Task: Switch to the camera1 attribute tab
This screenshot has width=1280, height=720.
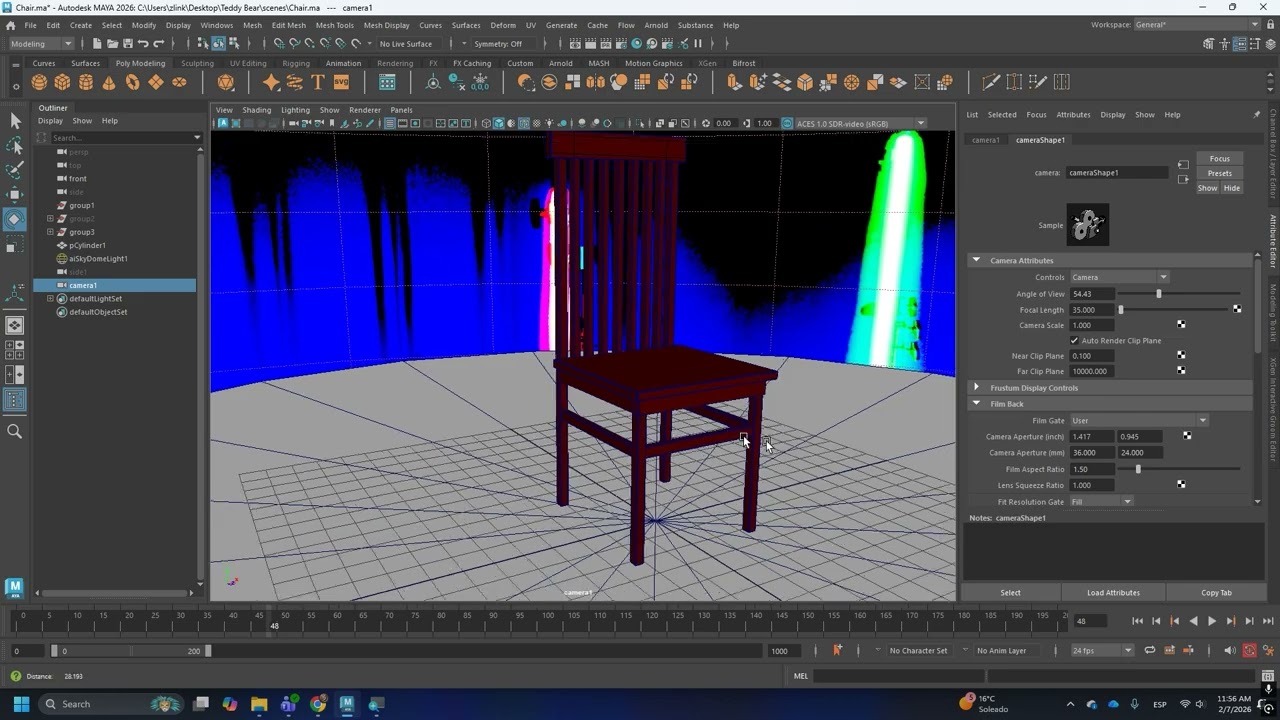Action: (x=986, y=140)
